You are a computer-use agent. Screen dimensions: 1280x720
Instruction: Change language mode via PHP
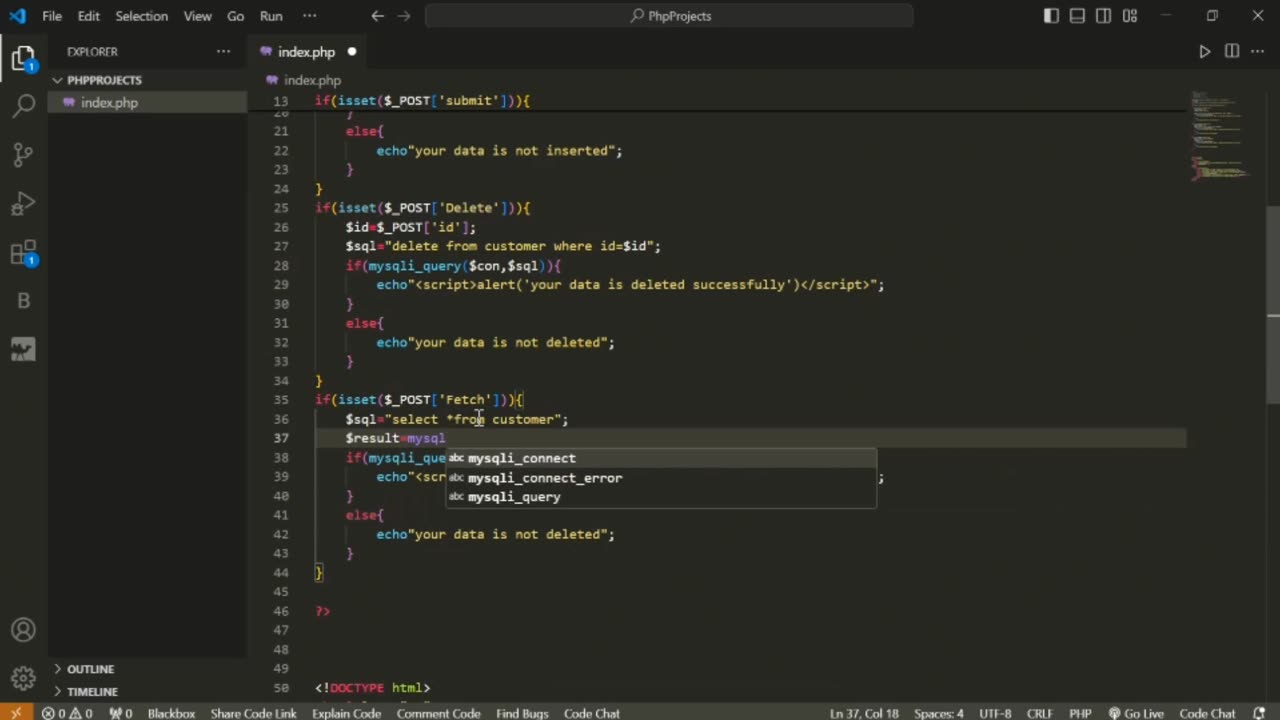[1080, 713]
